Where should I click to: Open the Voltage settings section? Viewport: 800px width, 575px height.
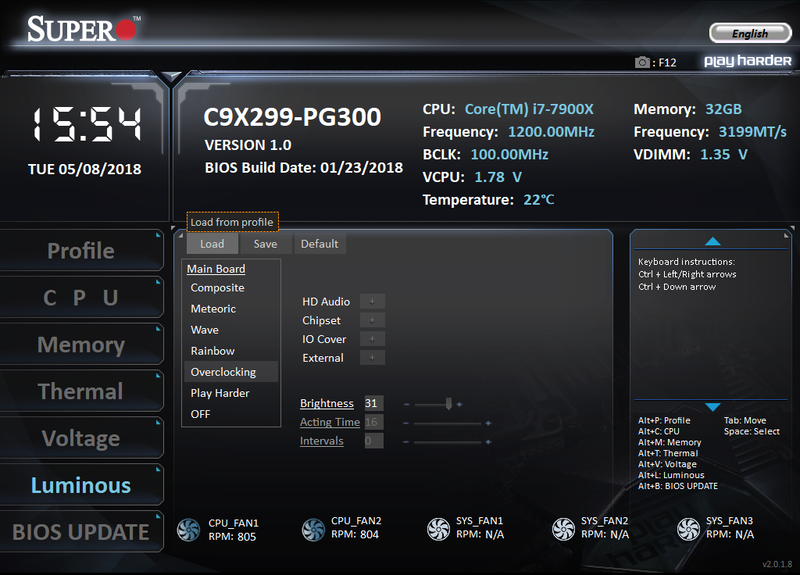(81, 438)
